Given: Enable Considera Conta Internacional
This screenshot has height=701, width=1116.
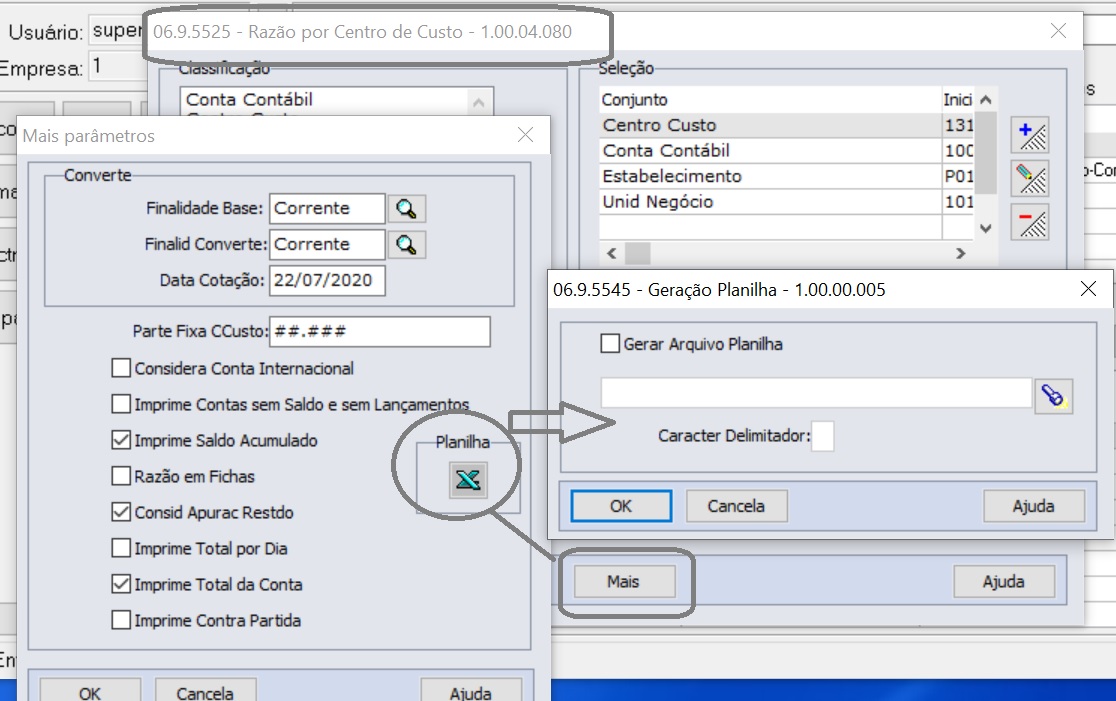Looking at the screenshot, I should [121, 368].
